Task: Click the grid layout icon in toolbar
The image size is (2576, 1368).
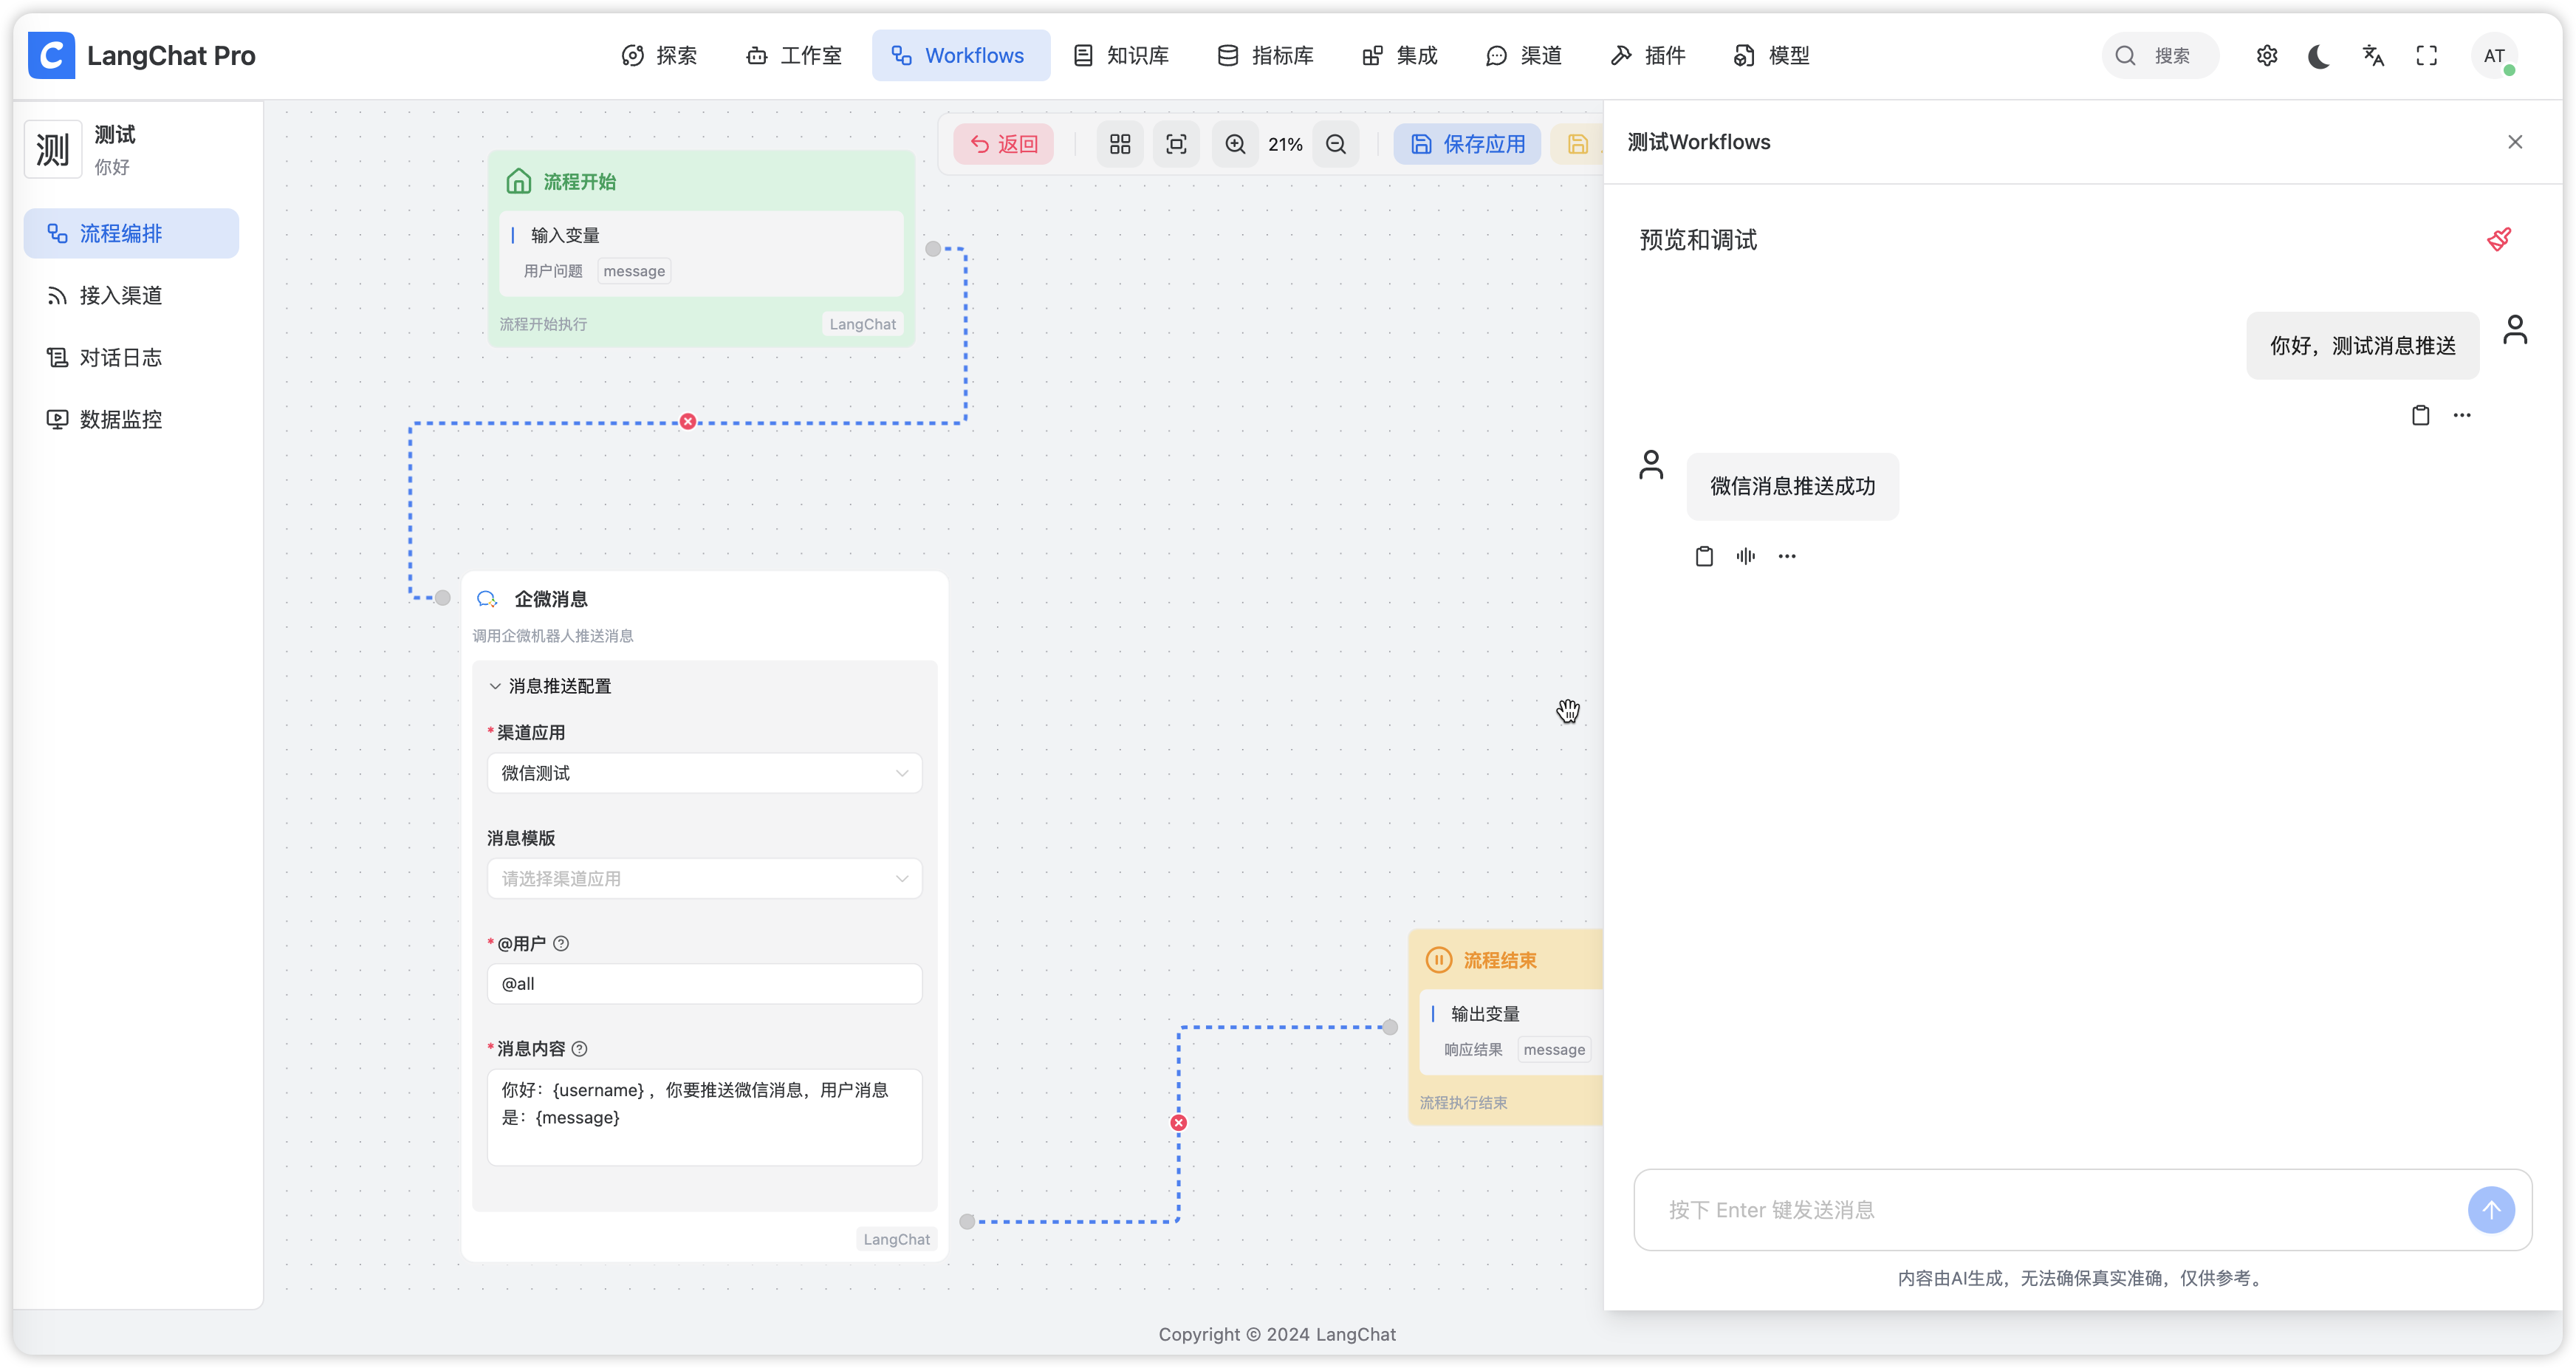Action: click(x=1120, y=144)
